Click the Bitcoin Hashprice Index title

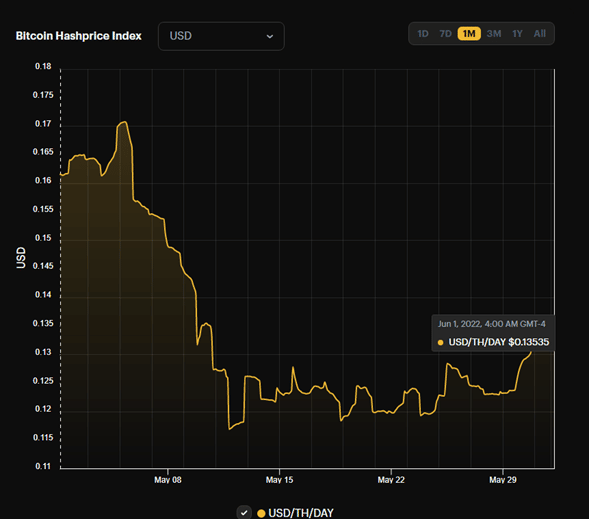79,36
